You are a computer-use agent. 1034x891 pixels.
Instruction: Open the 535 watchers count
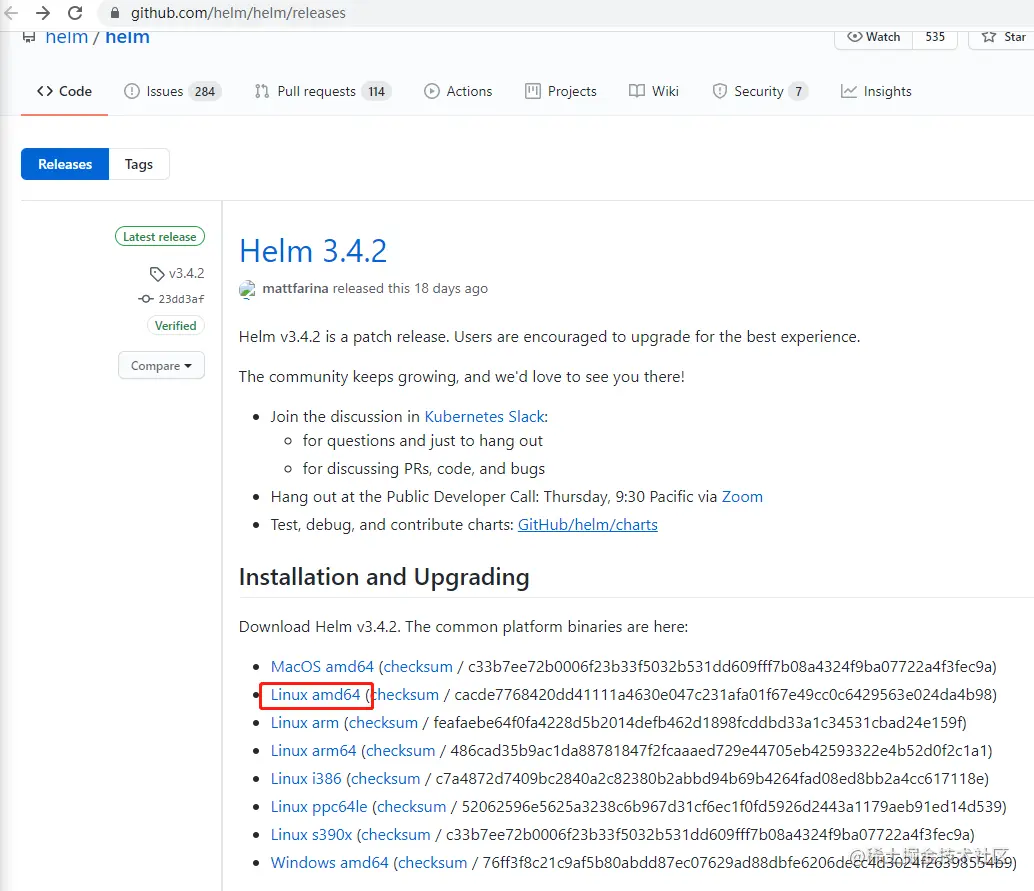tap(934, 37)
